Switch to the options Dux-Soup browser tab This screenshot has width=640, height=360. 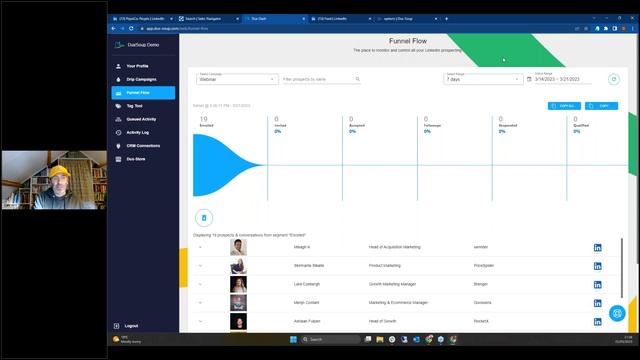(407, 19)
